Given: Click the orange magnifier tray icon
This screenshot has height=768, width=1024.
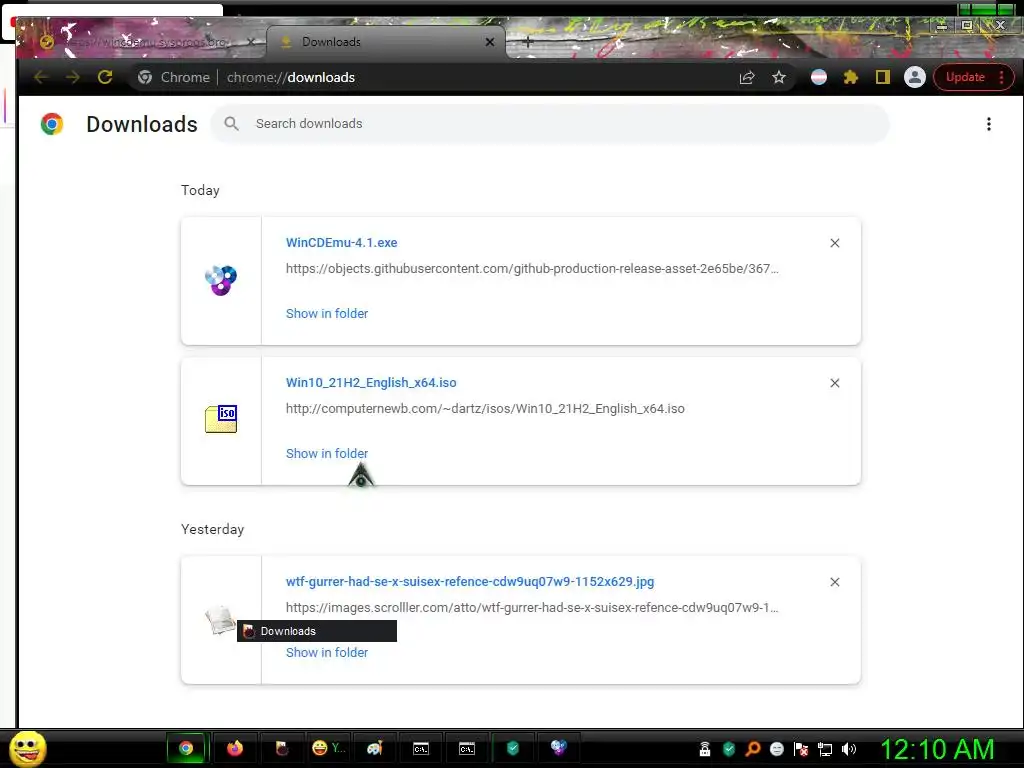Looking at the screenshot, I should pyautogui.click(x=753, y=749).
